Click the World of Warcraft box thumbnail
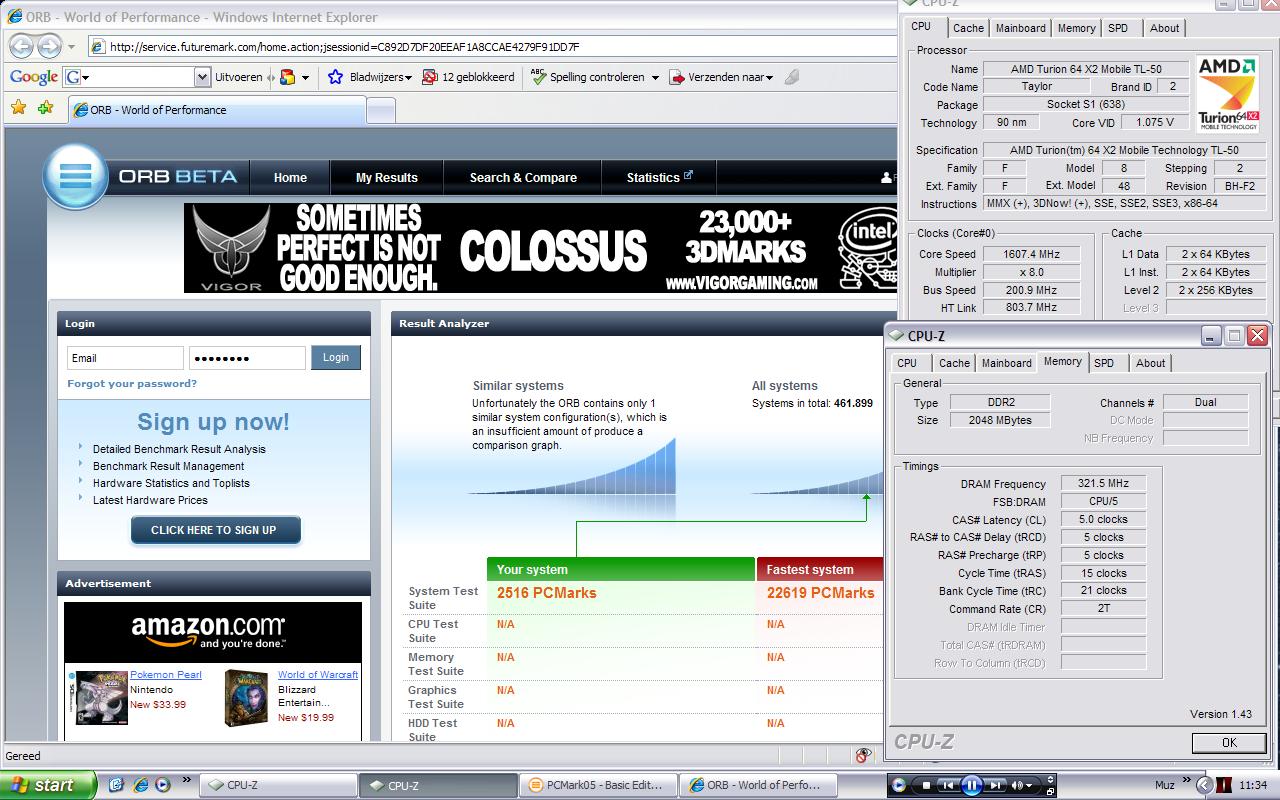 (x=247, y=697)
